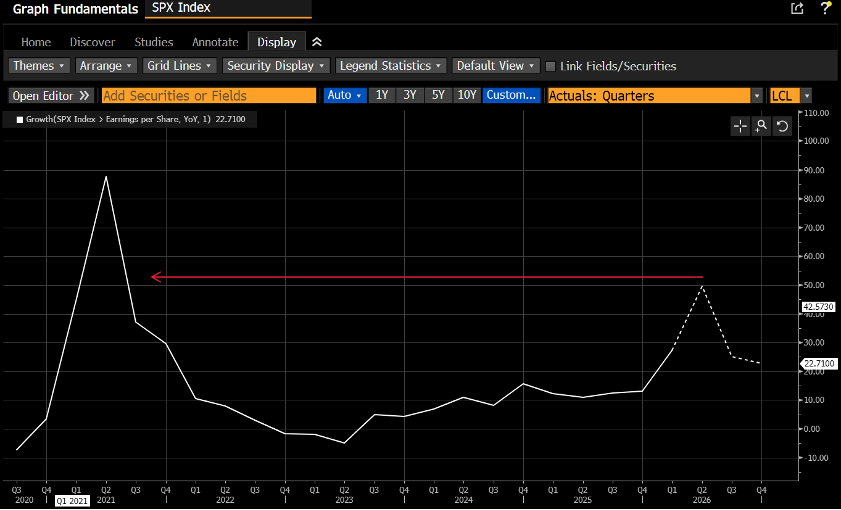Click the 2026 year label on x-axis
The image size is (841, 510).
[x=702, y=500]
